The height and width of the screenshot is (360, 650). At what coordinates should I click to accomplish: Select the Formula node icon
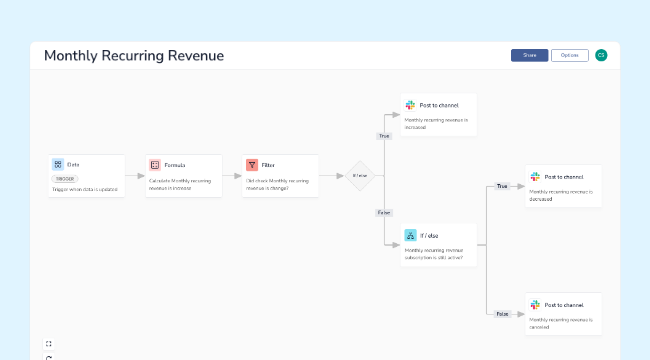pos(155,165)
